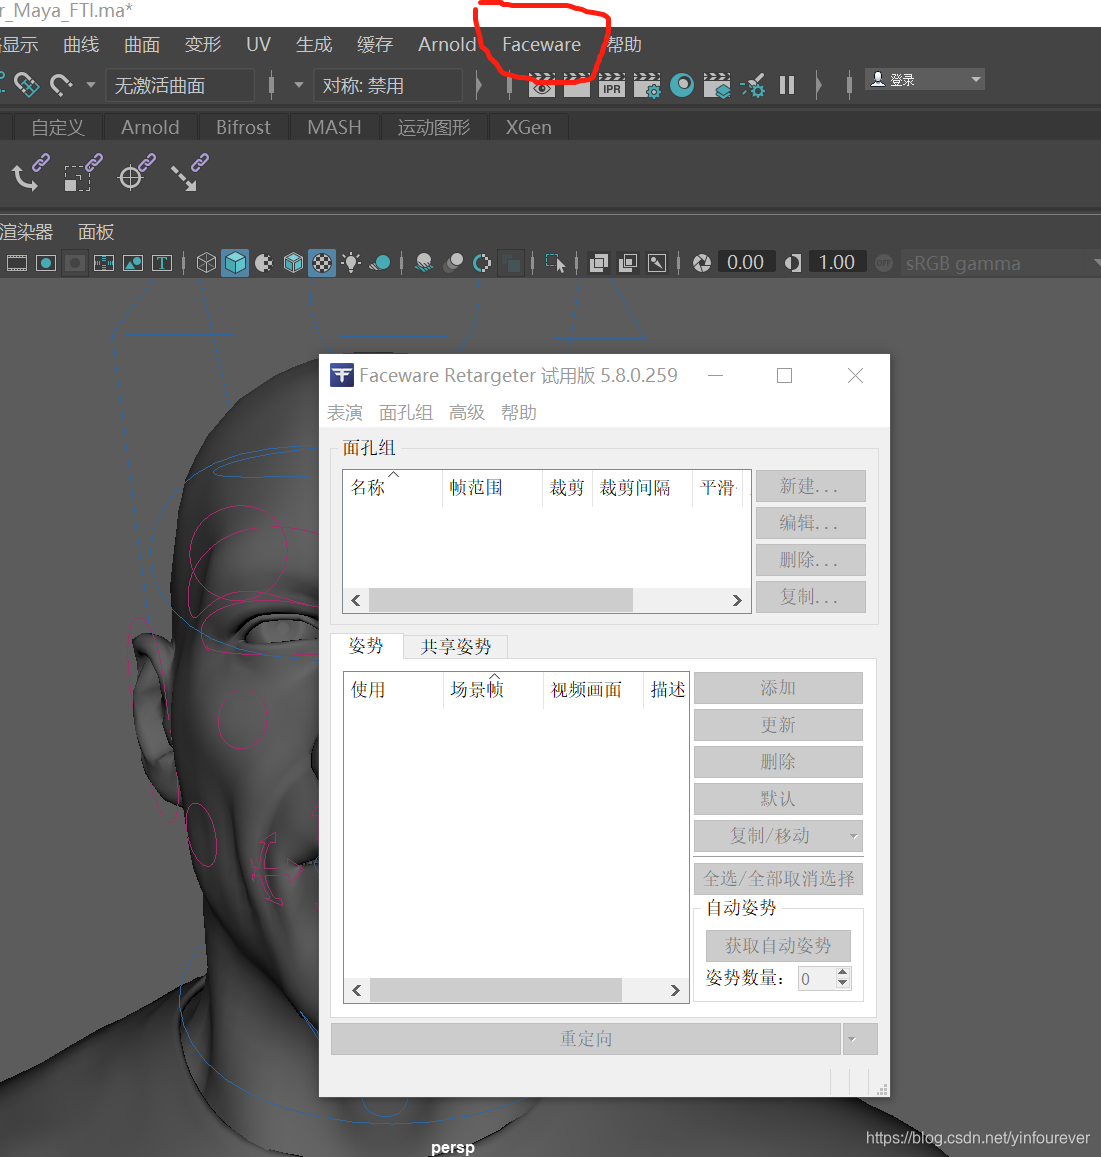Click the 添加 pose button
The image size is (1101, 1157).
point(778,688)
